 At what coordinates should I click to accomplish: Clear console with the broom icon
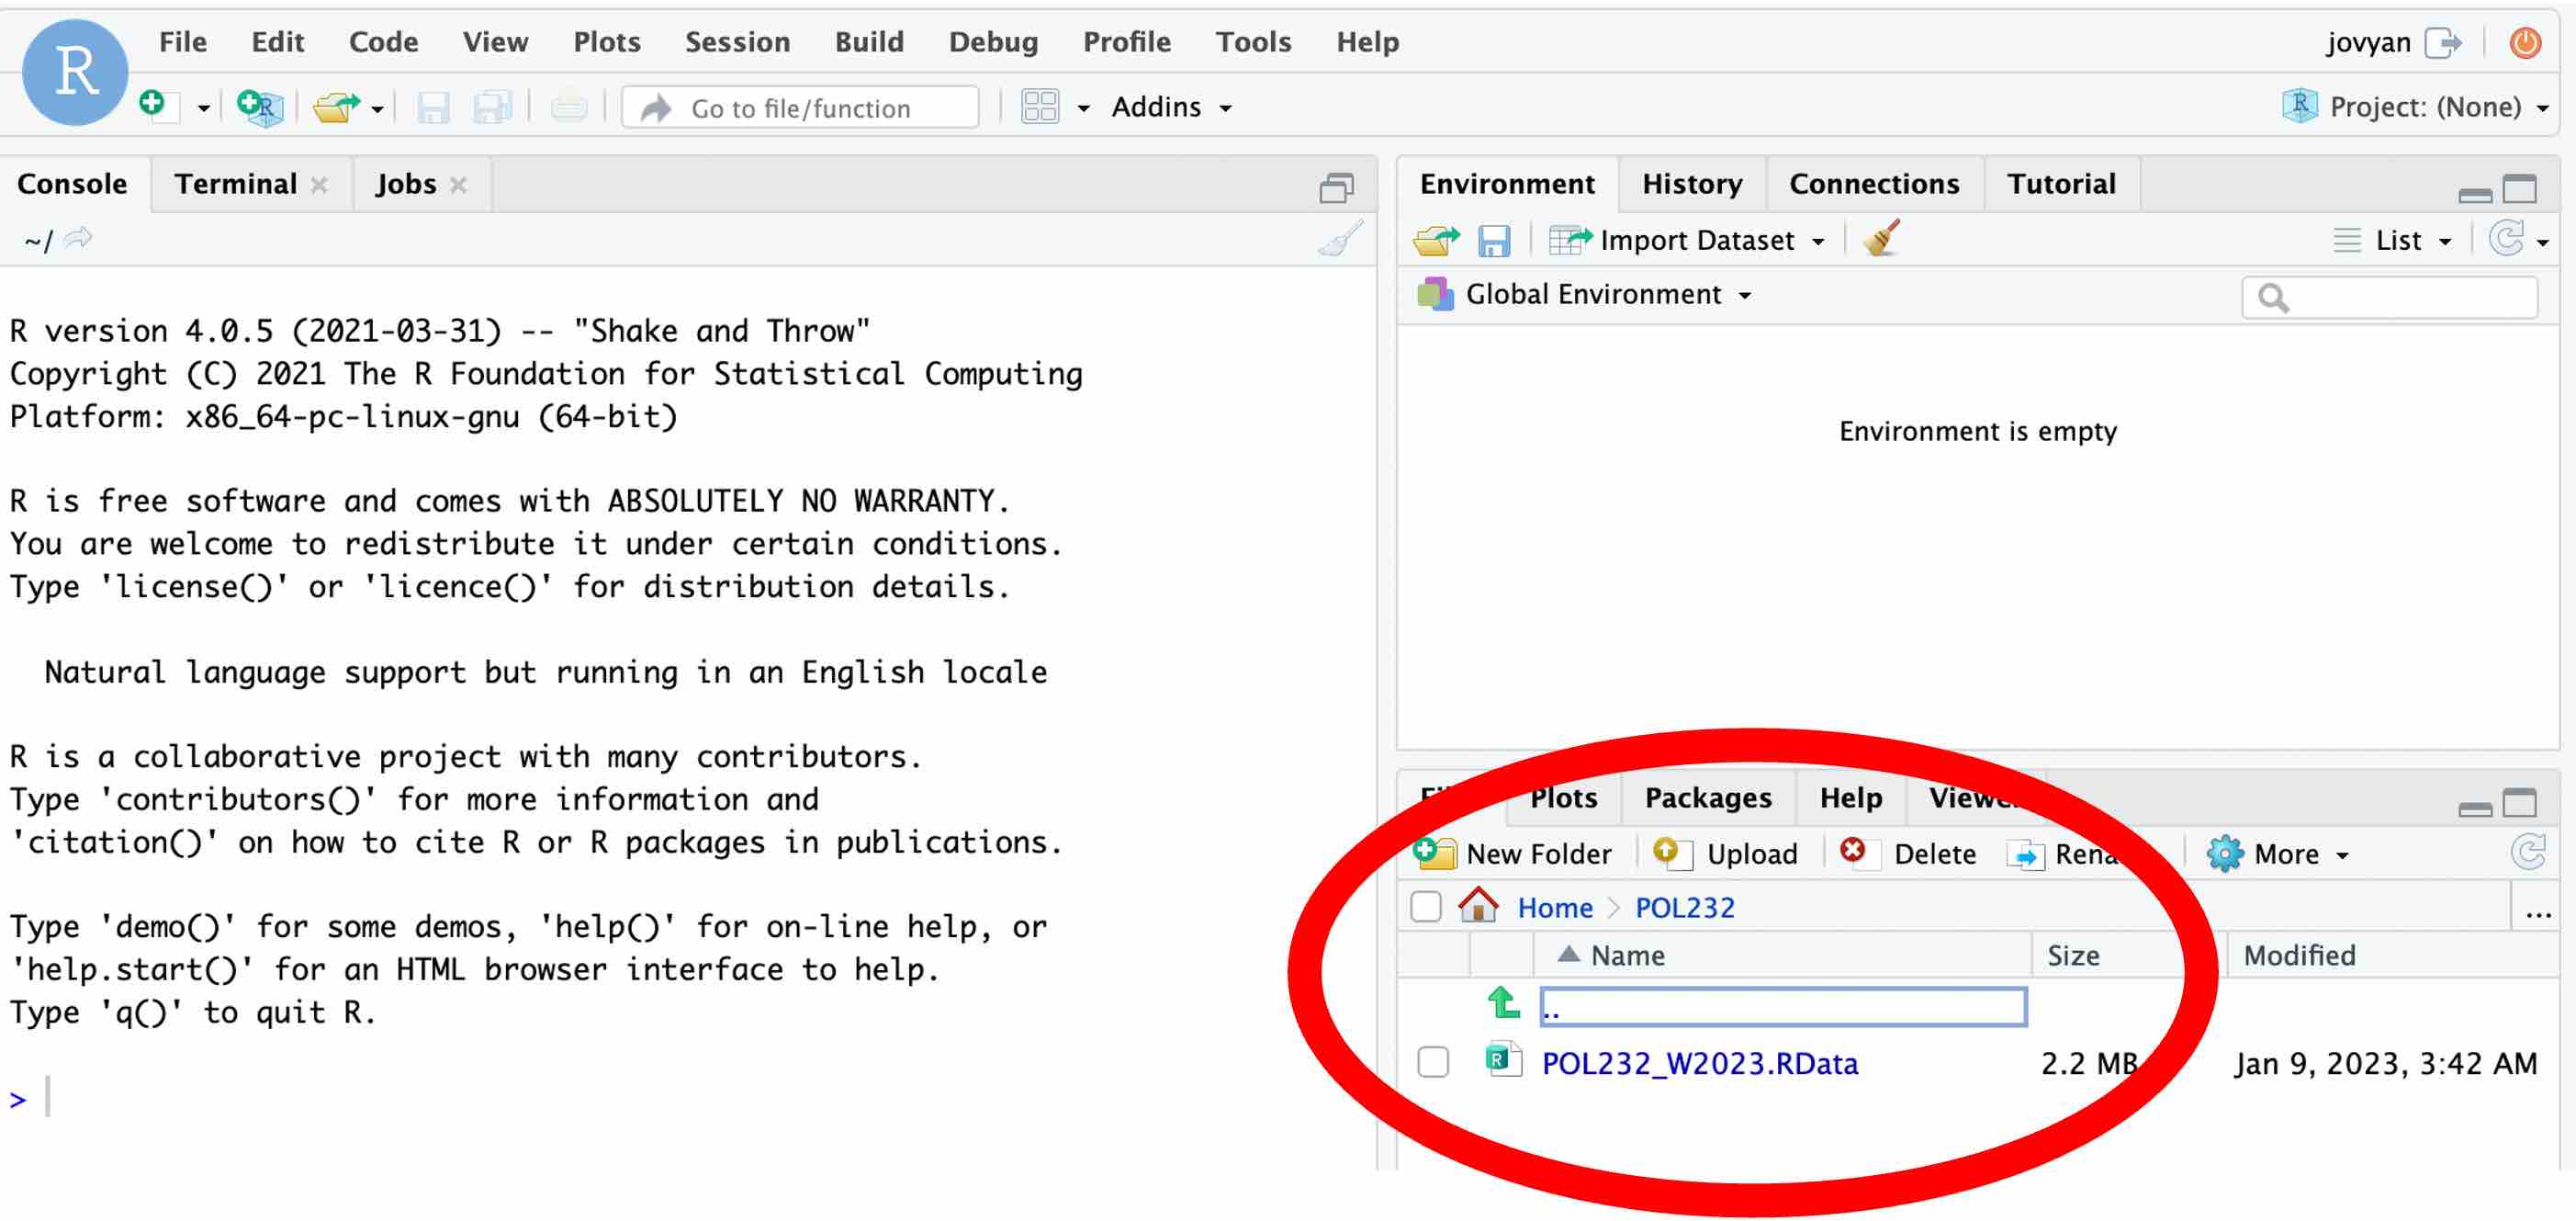point(1341,239)
